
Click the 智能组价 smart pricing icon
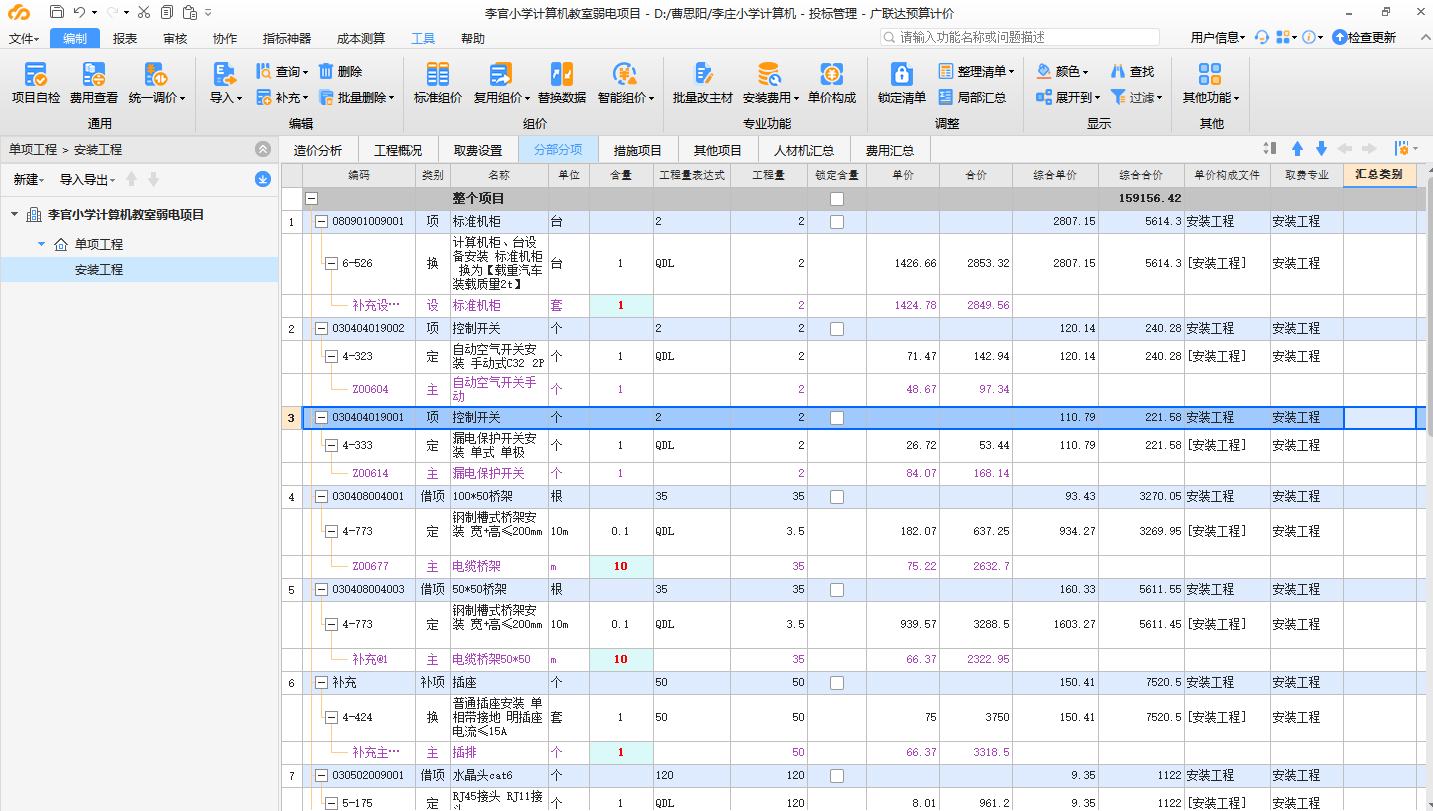point(625,74)
